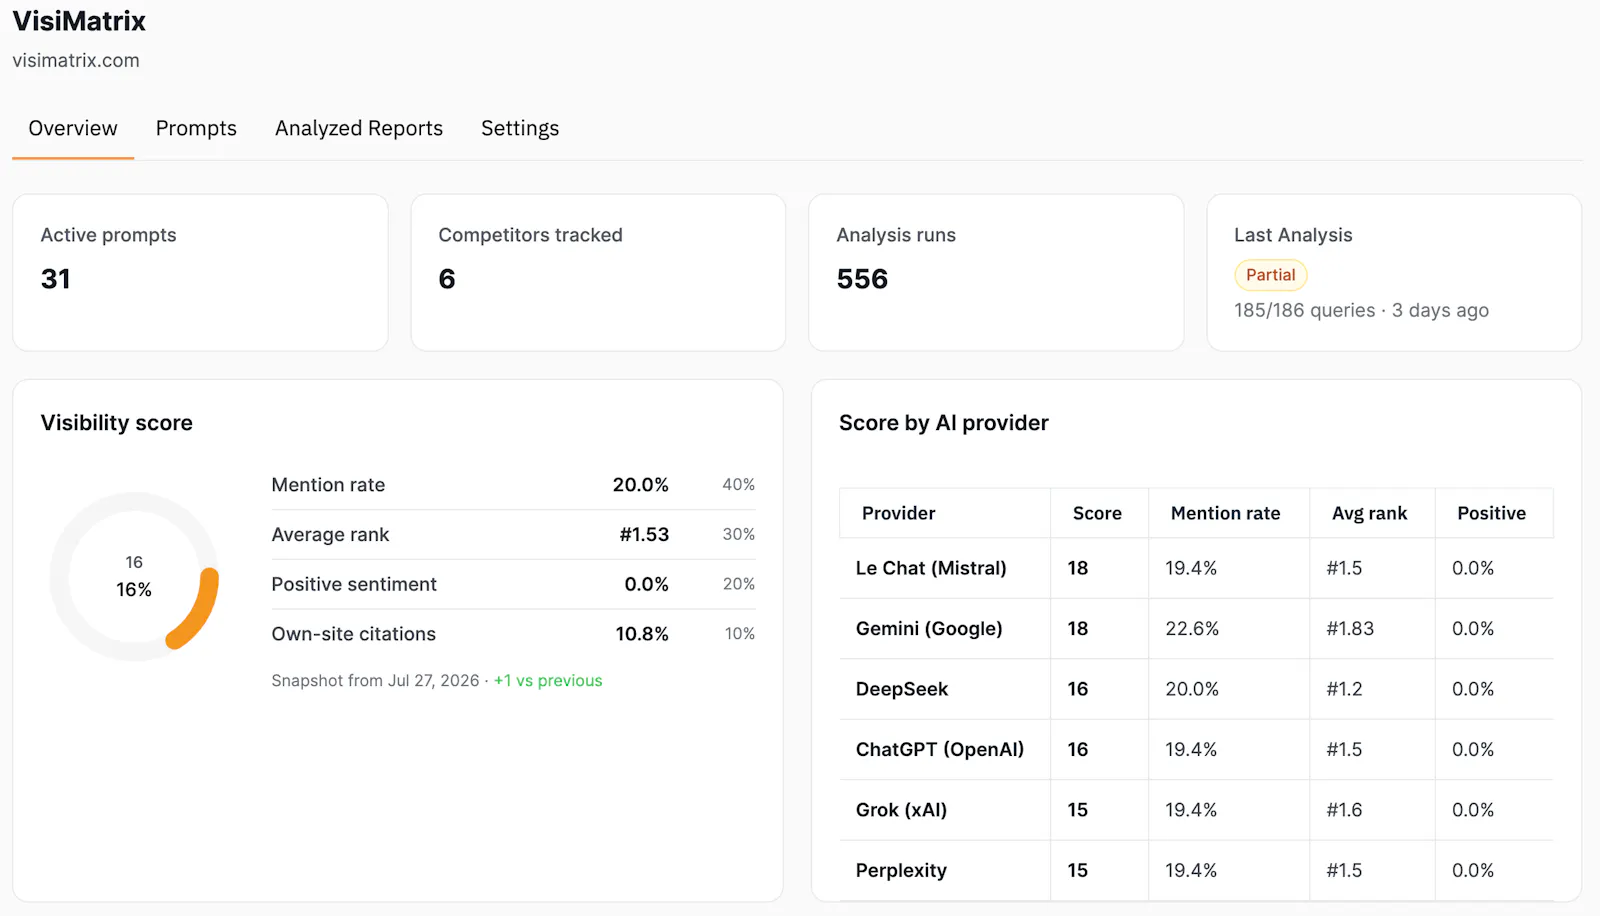Select the Mention rate metric label

(328, 485)
